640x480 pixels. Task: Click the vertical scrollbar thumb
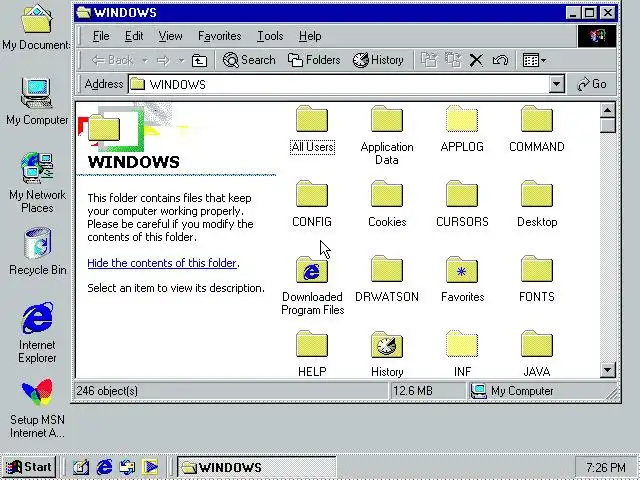pyautogui.click(x=607, y=126)
